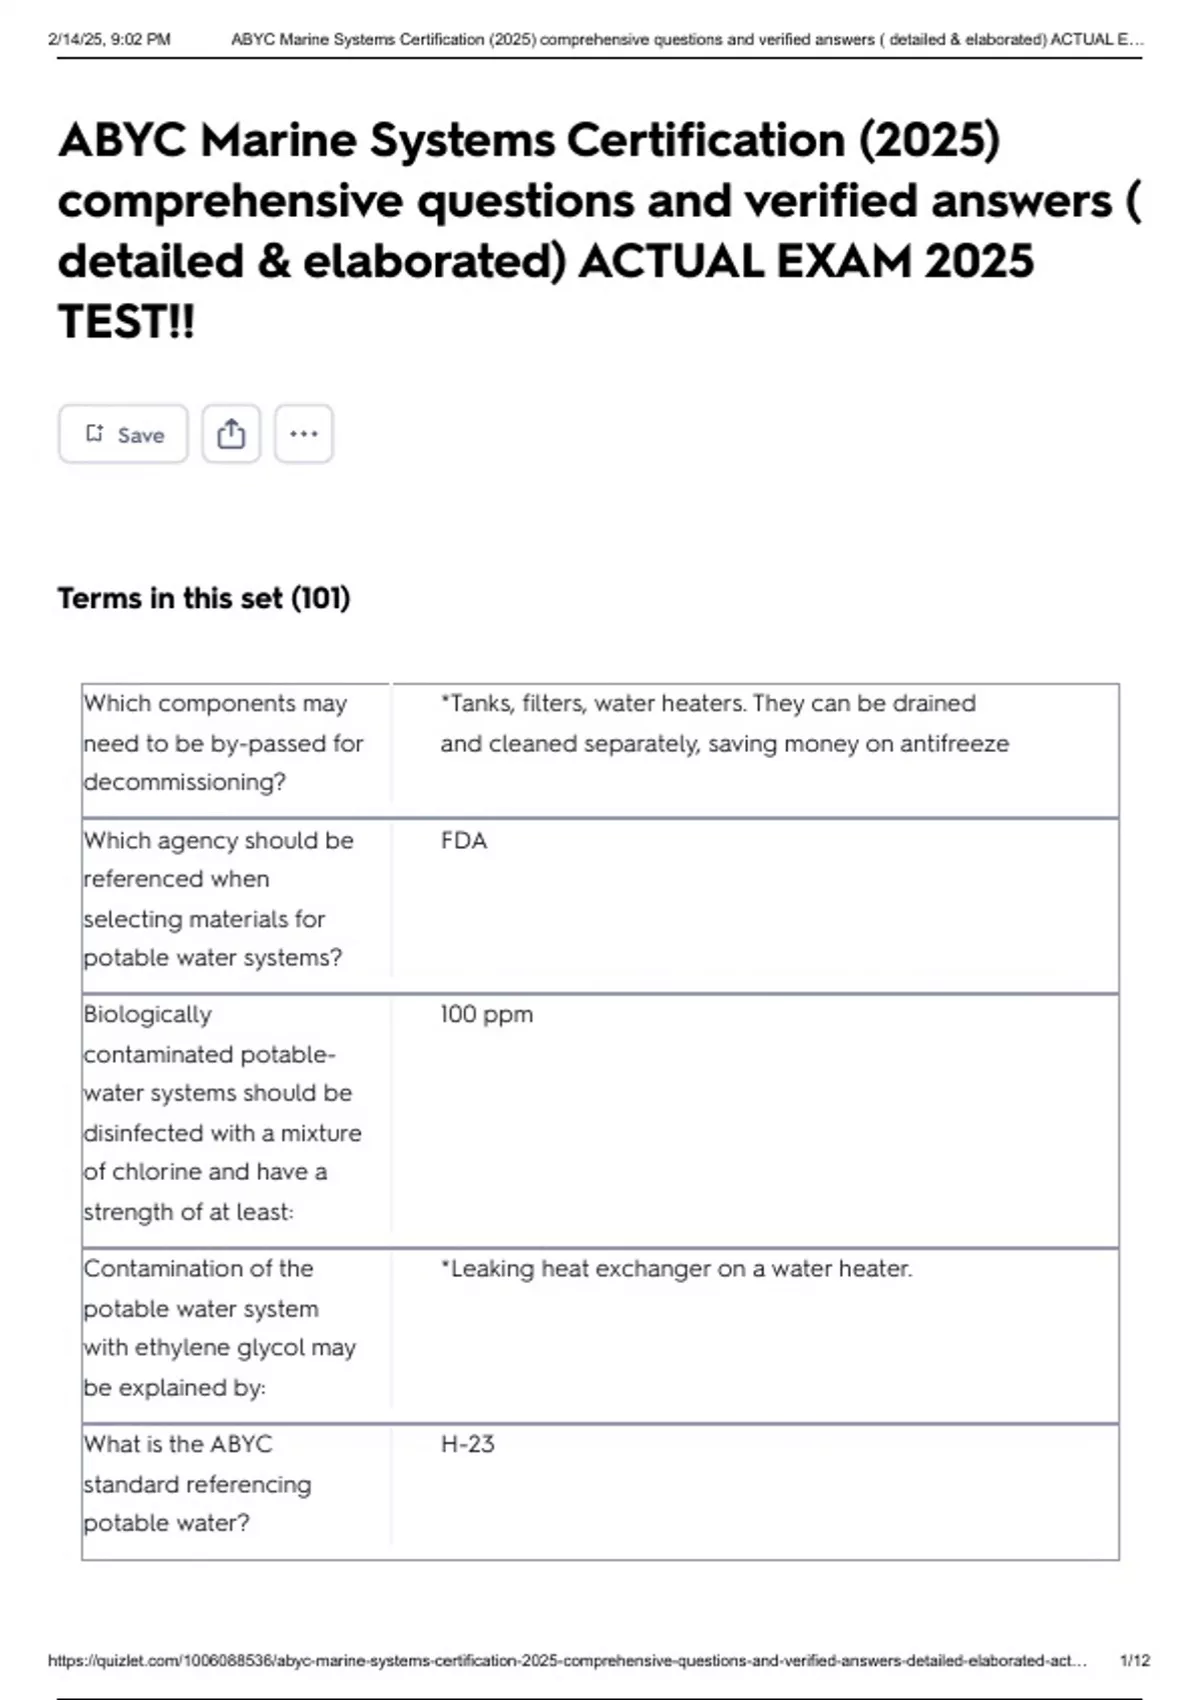Click the share upload icon
Screen dimensions: 1200x1700
pos(231,434)
